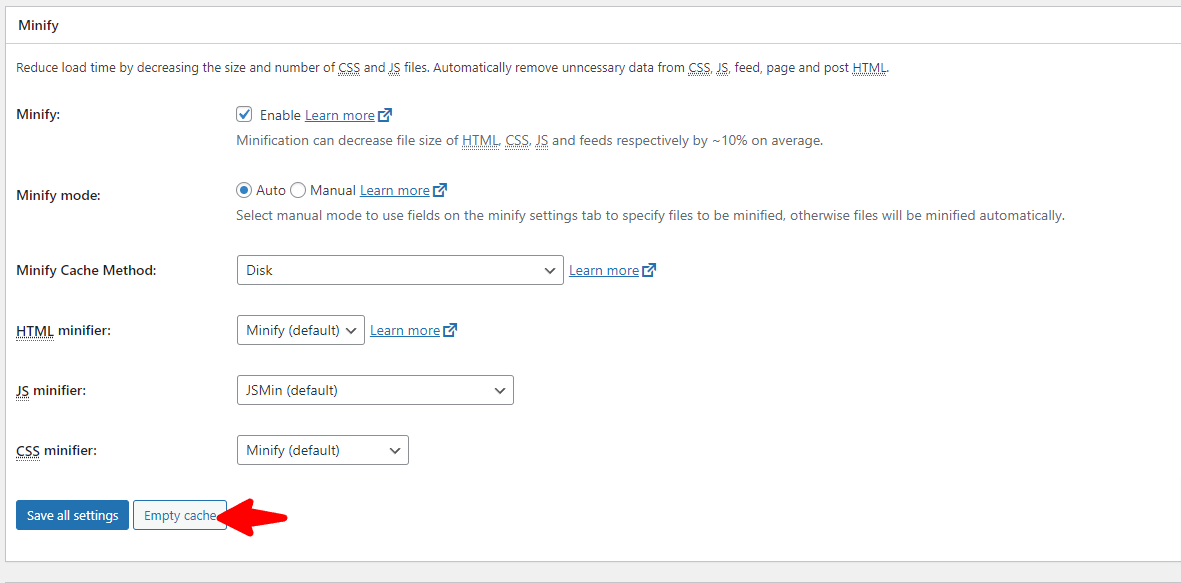Viewport: 1181px width, 583px height.
Task: Open JS minifier JSMin dropdown
Action: click(x=375, y=390)
